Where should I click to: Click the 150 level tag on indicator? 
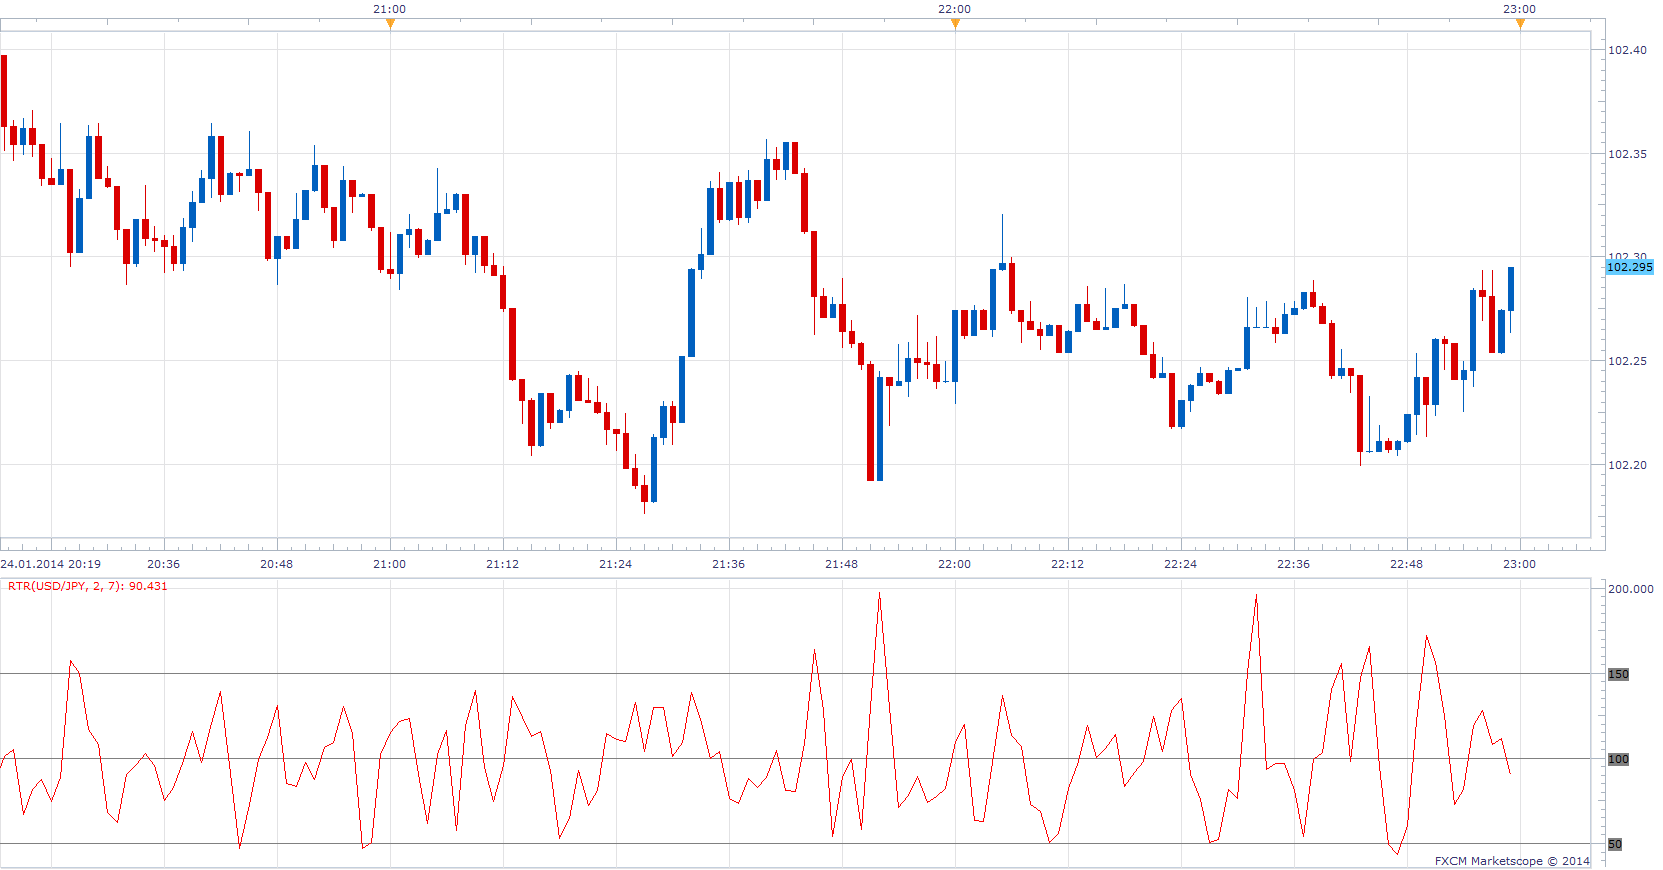[x=1618, y=674]
